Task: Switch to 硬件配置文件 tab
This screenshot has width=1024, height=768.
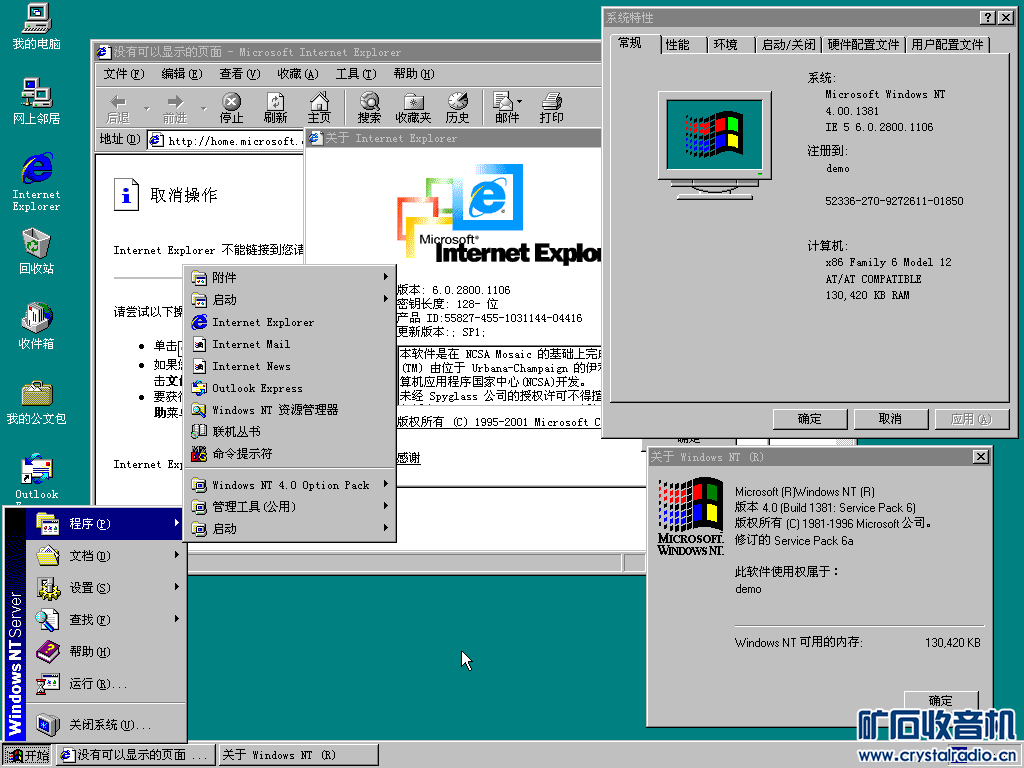Action: [x=863, y=44]
